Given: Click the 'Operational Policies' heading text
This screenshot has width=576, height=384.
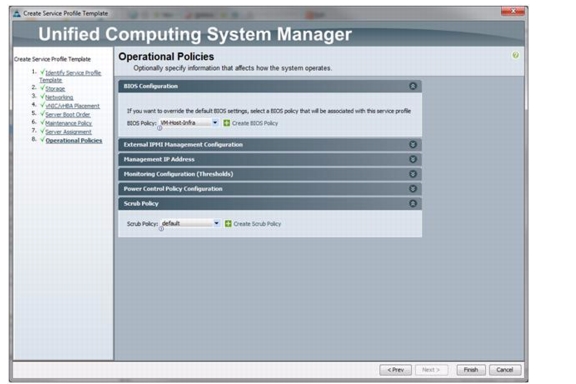Looking at the screenshot, I should (166, 57).
